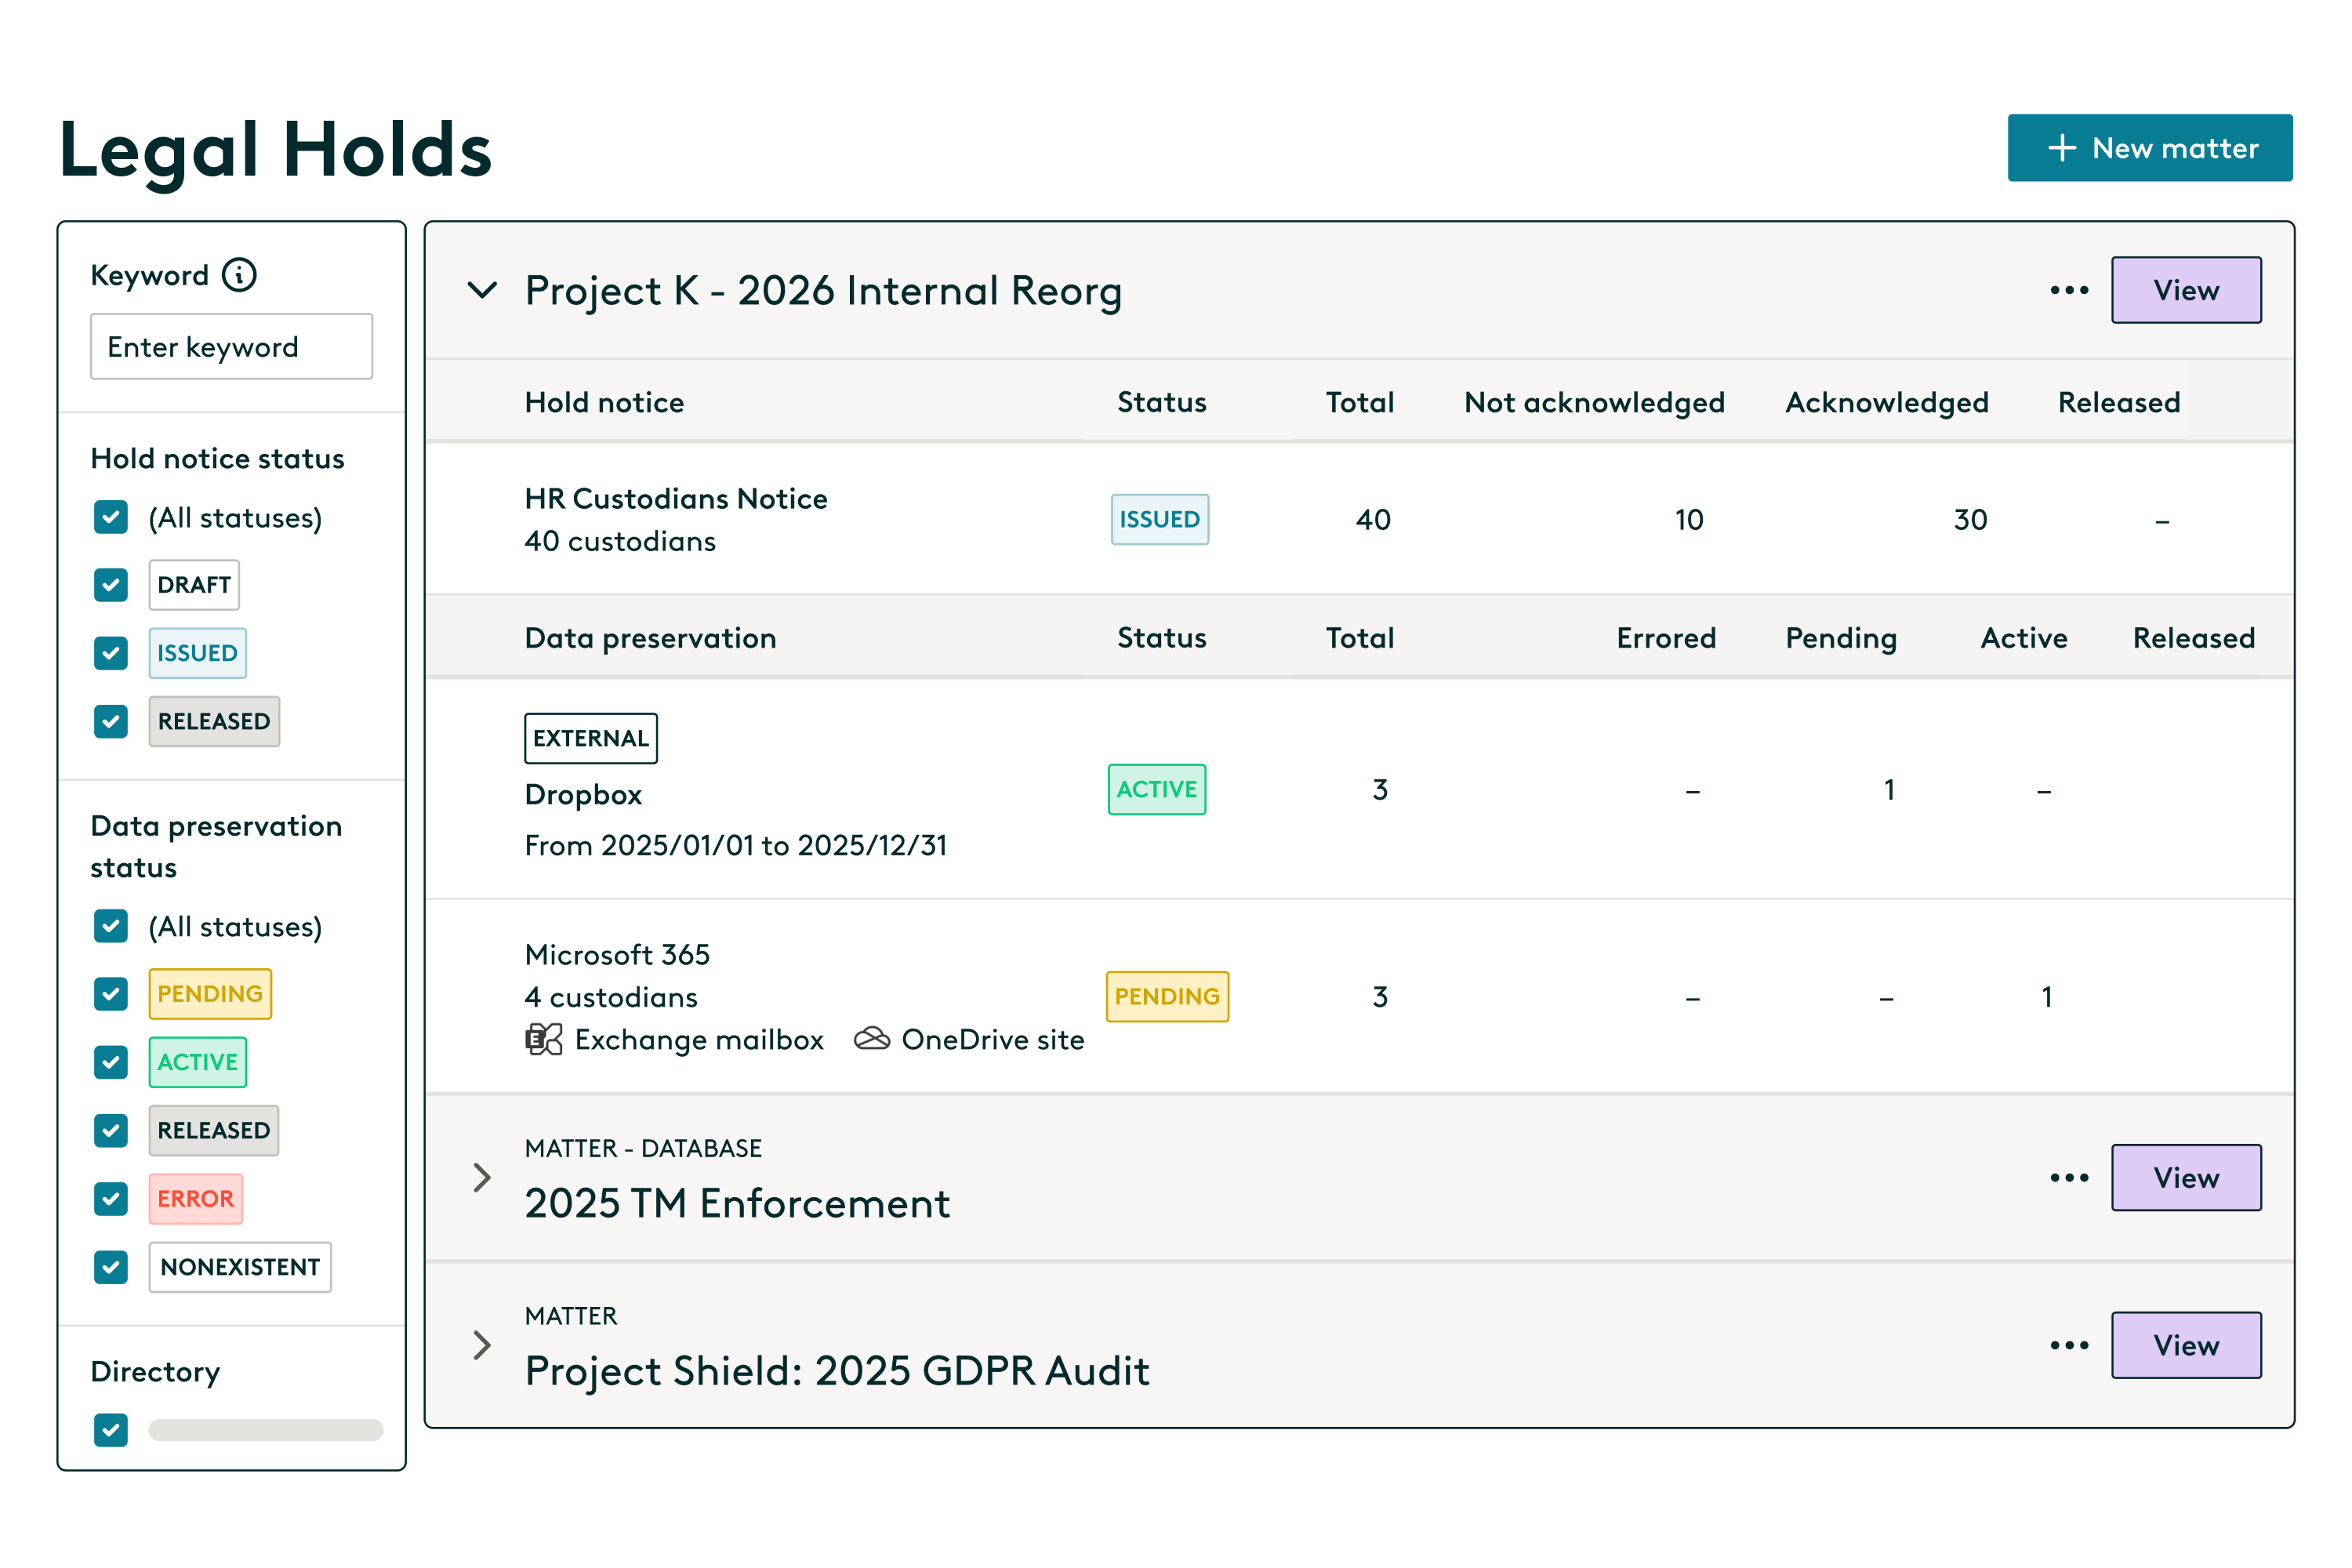Select the HR Custodians Notice row
Image resolution: width=2352 pixels, height=1568 pixels.
1359,520
